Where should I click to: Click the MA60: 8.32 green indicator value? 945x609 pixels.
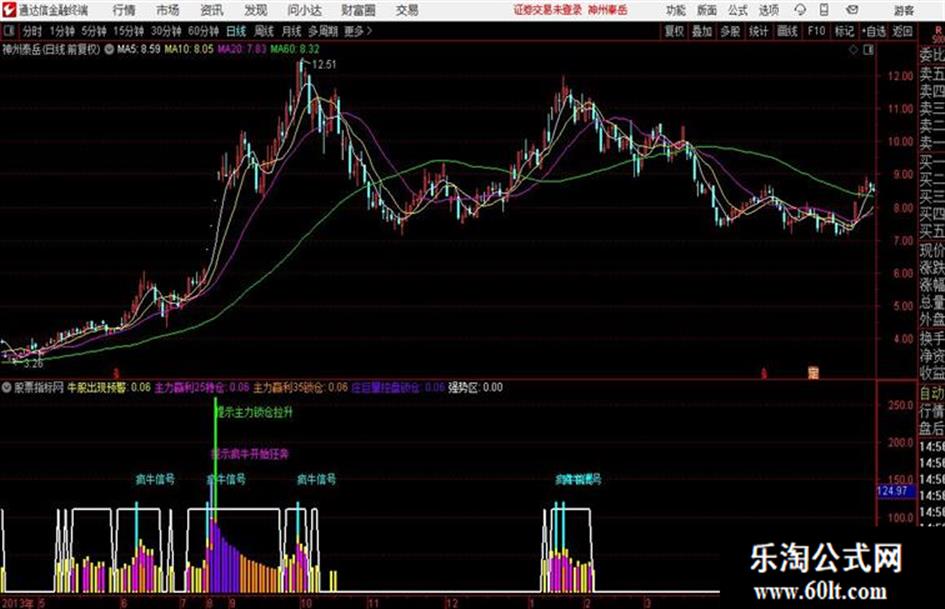(295, 49)
